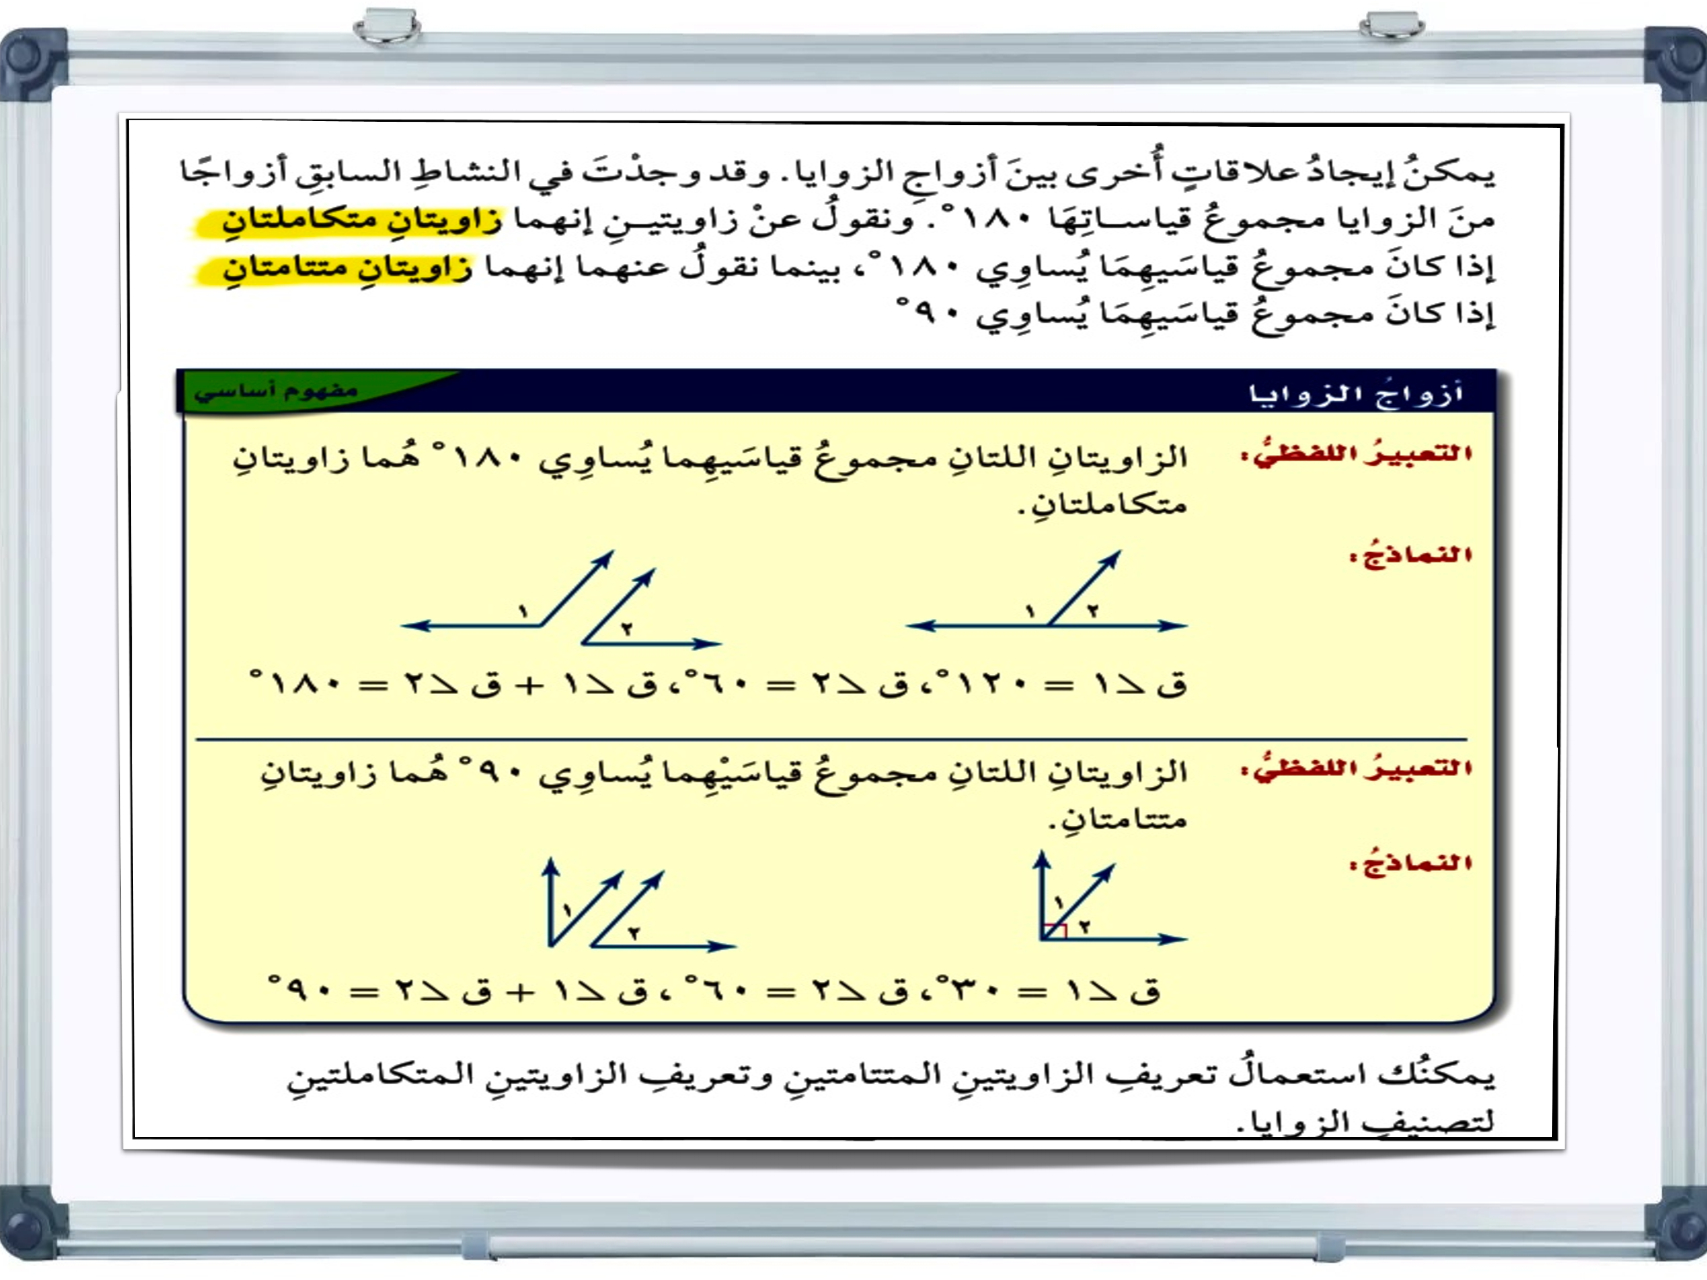
Task: Click highlighted text 'زاويتان متتامتان'
Action: [x=346, y=269]
